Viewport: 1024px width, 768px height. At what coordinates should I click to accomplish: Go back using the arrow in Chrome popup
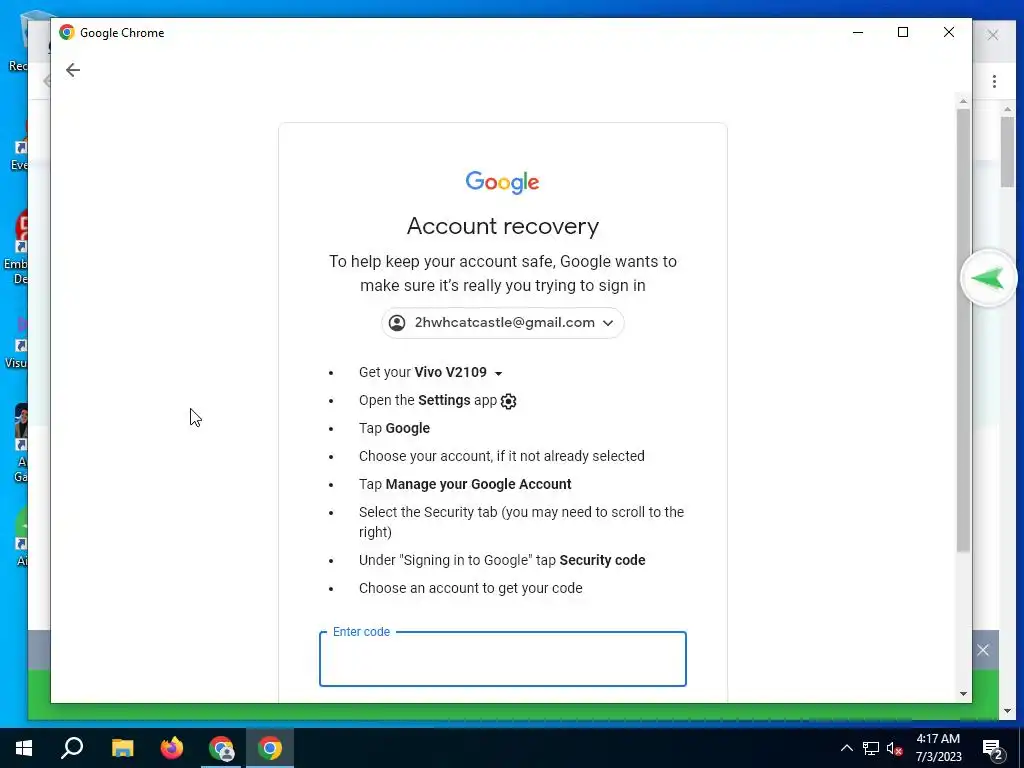[x=72, y=70]
